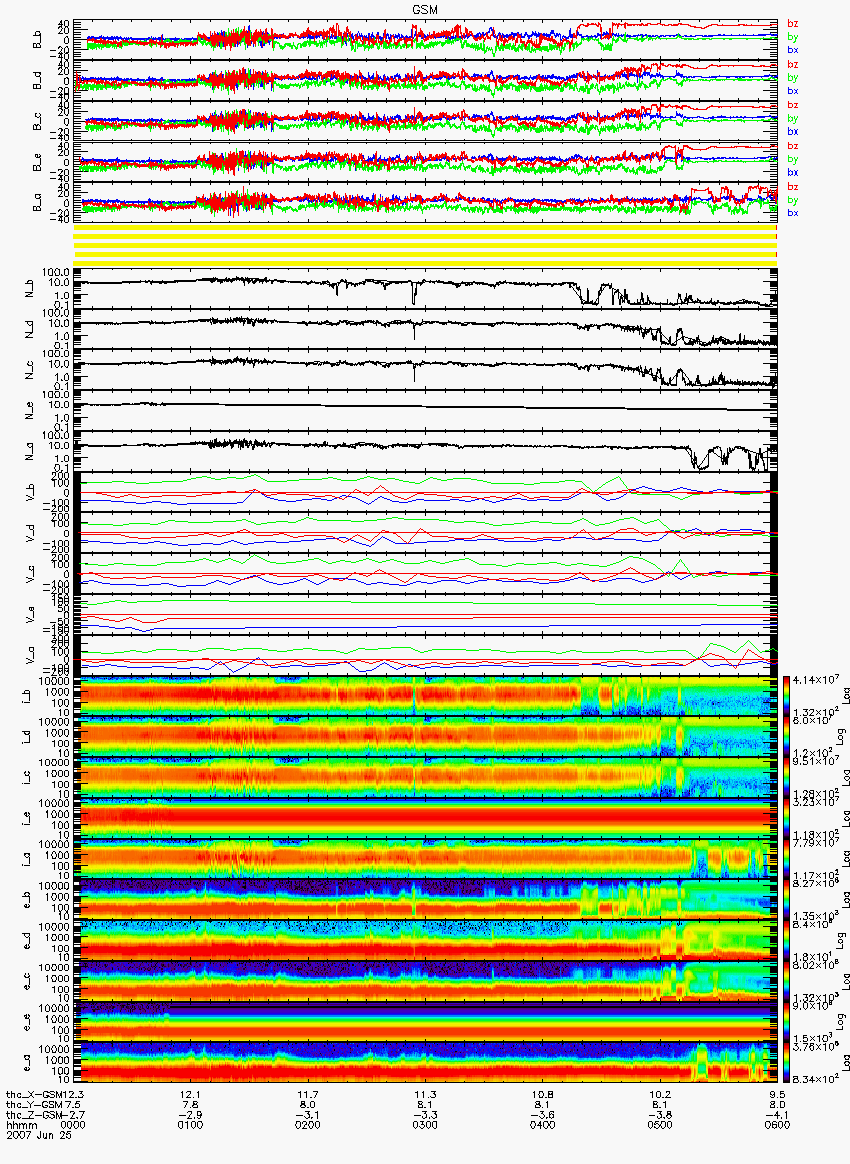Click the Z-GSM value -3.3
The image size is (850, 1164).
(425, 1115)
